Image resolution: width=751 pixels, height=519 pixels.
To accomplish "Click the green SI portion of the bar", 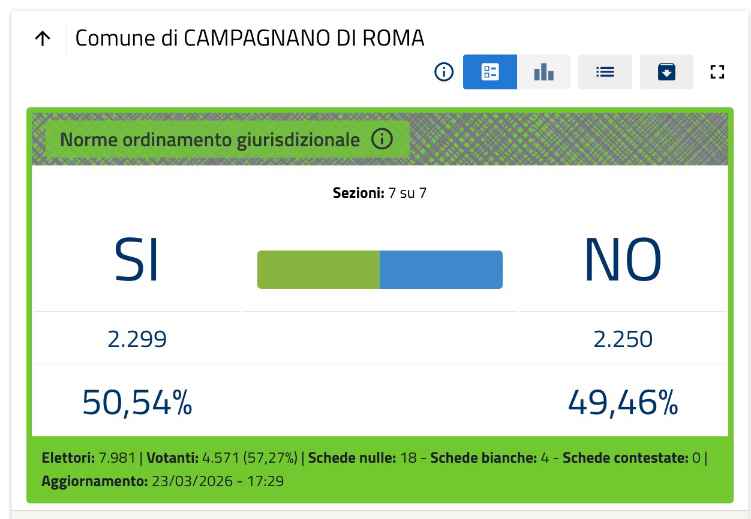I will [x=318, y=270].
